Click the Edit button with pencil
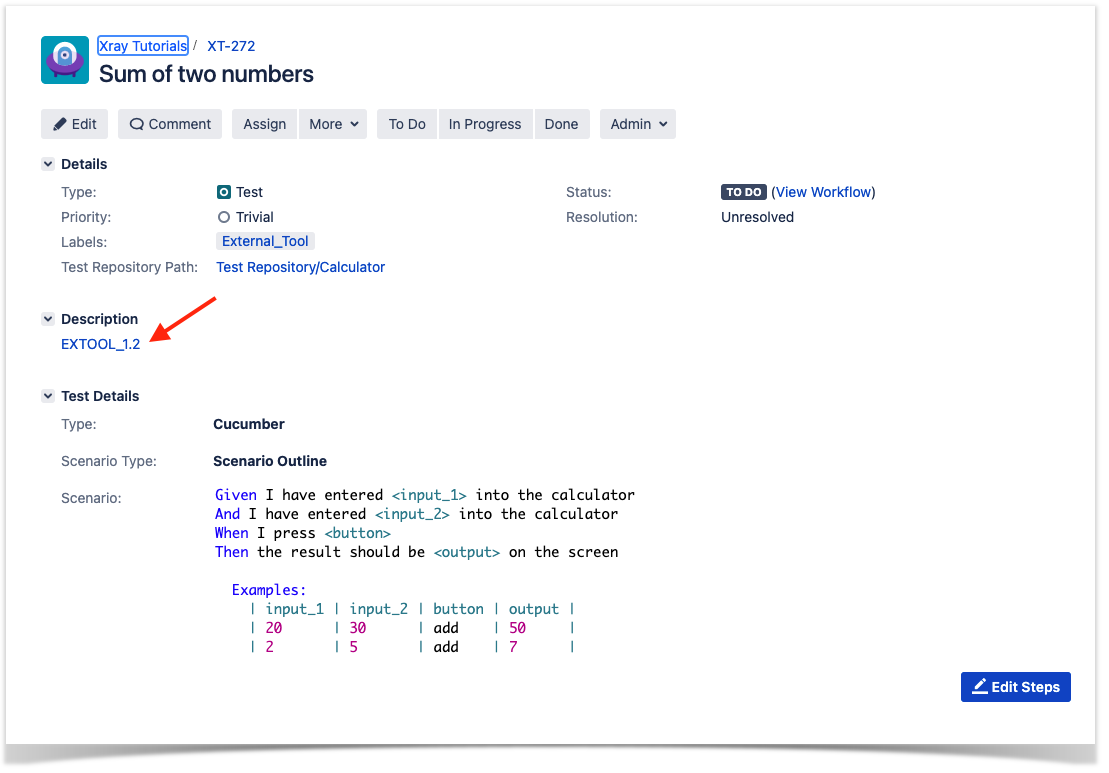 74,124
